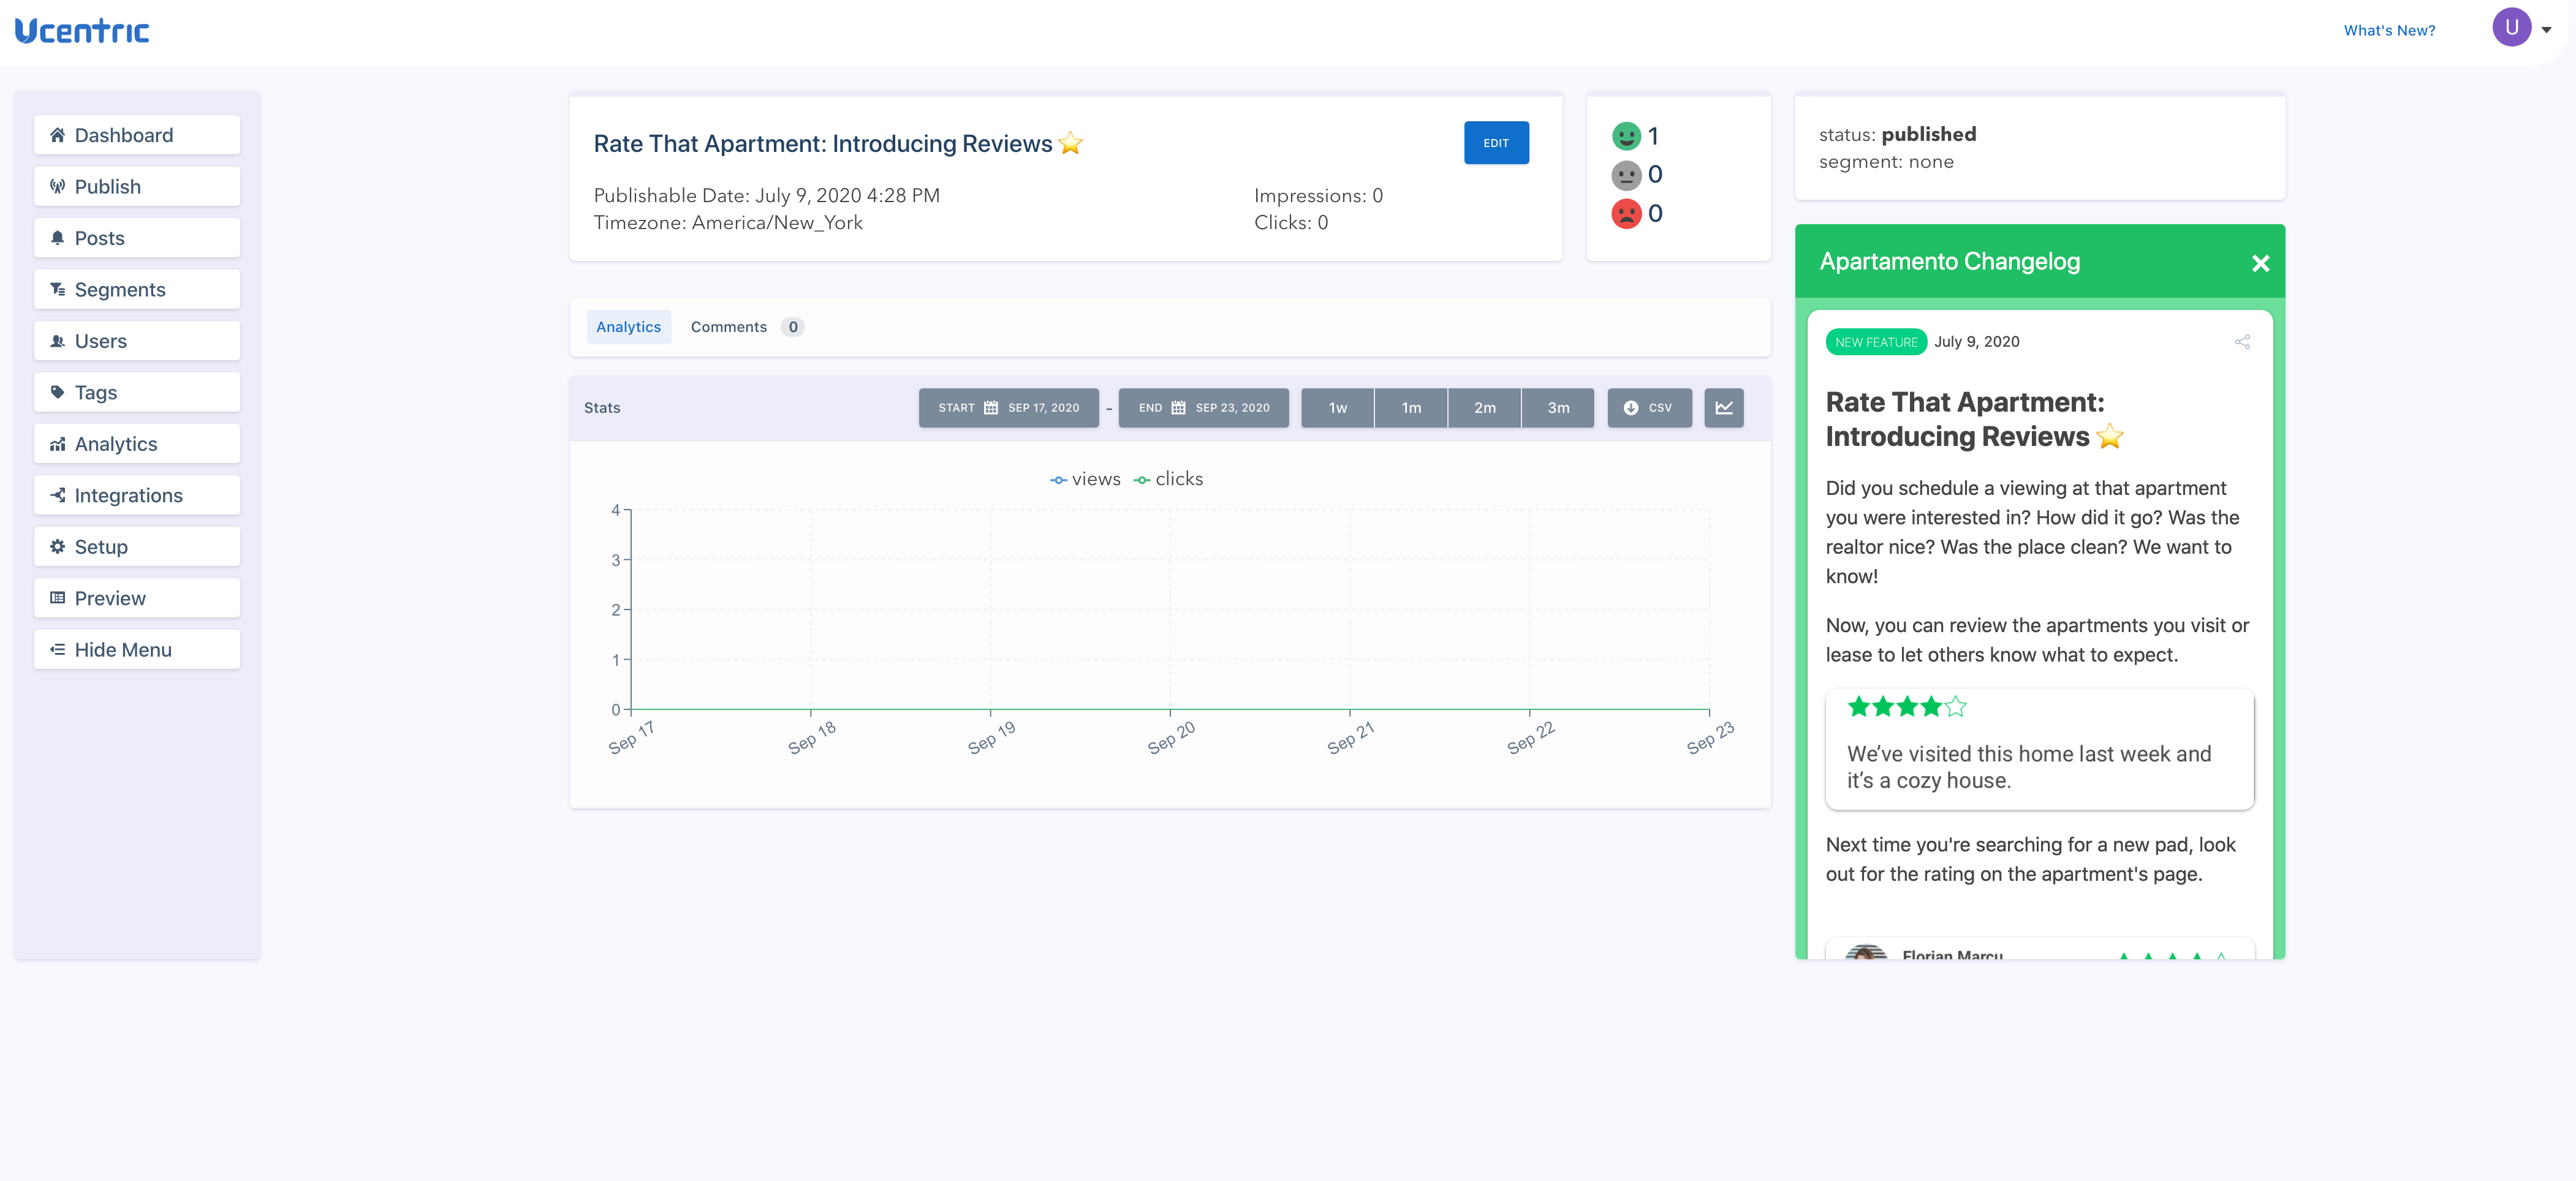This screenshot has width=2576, height=1181.
Task: Open the What's New? link
Action: click(x=2388, y=31)
